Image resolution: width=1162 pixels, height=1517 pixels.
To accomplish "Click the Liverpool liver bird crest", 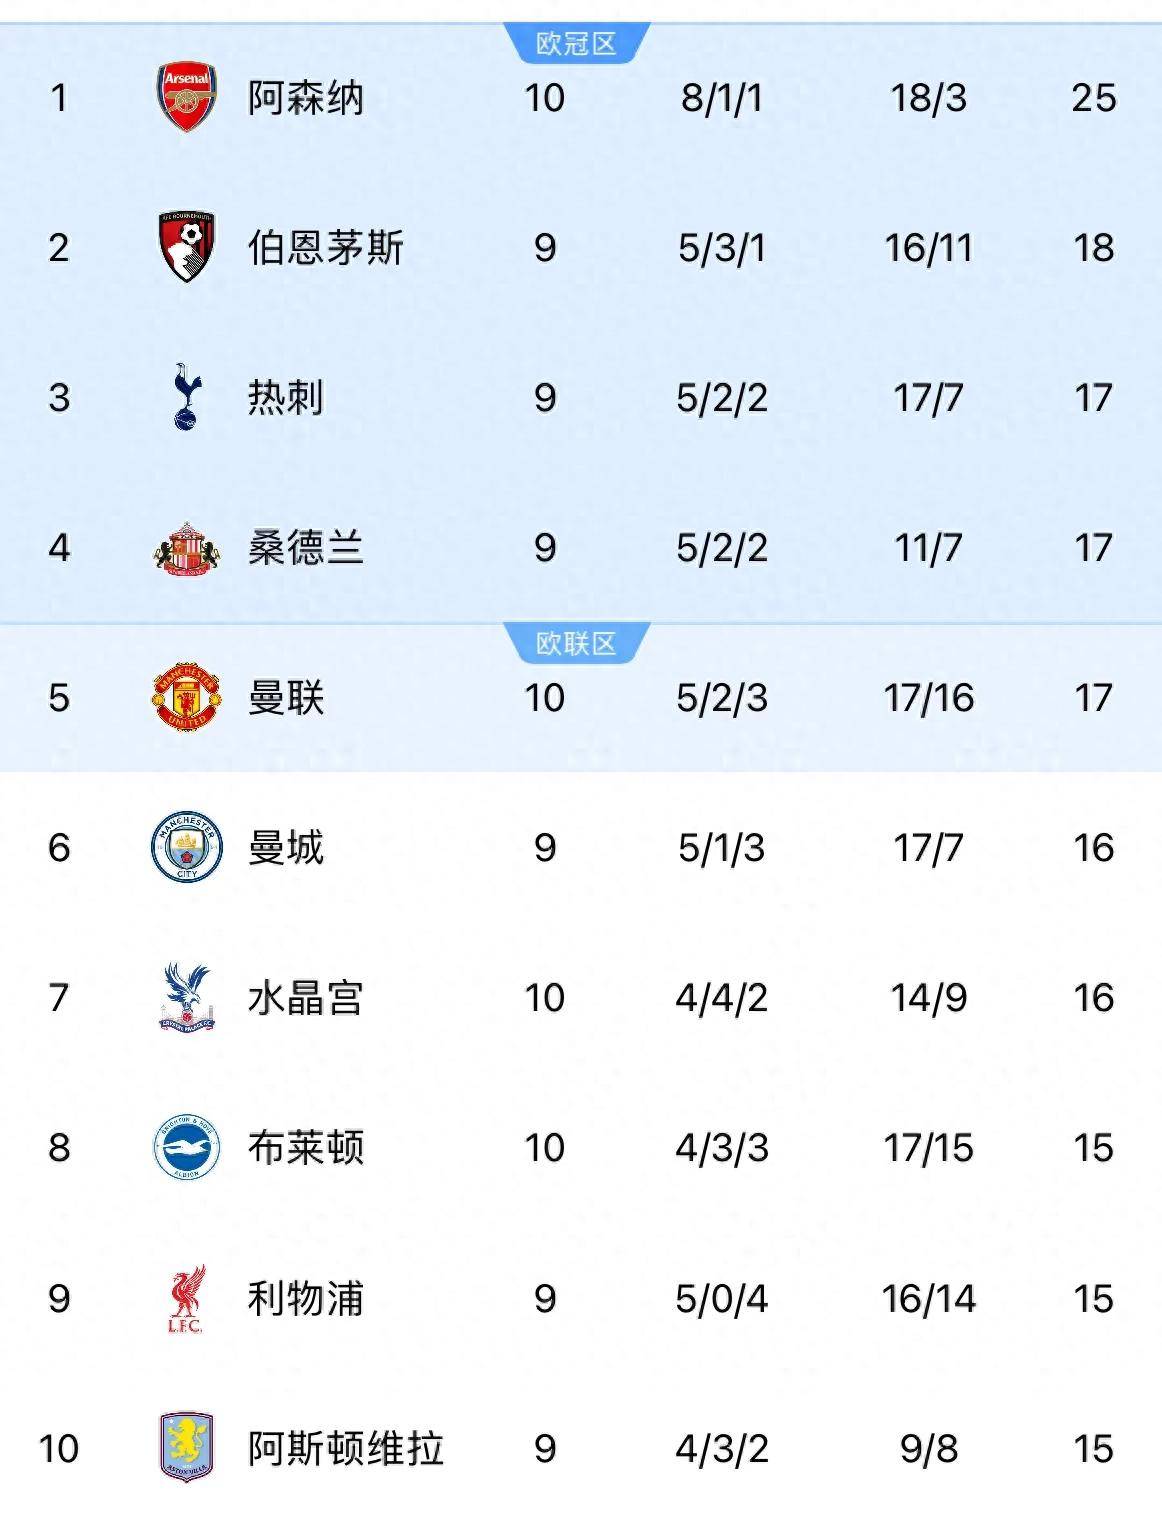I will pos(185,1298).
